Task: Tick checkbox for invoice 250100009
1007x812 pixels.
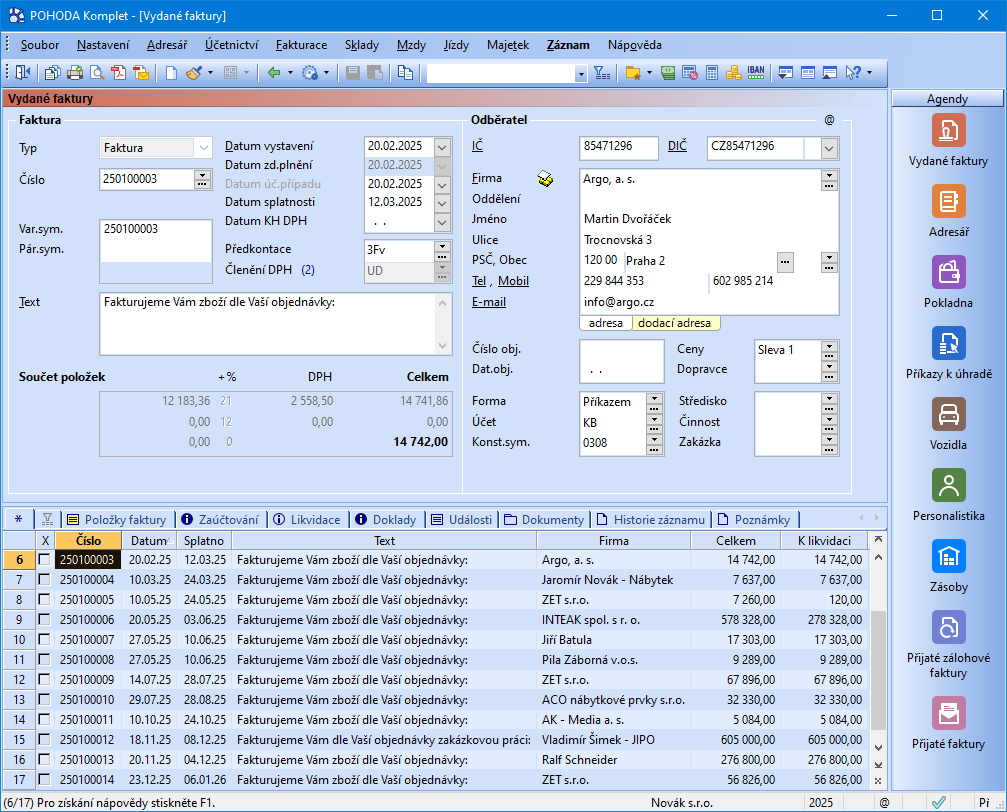Action: click(44, 679)
